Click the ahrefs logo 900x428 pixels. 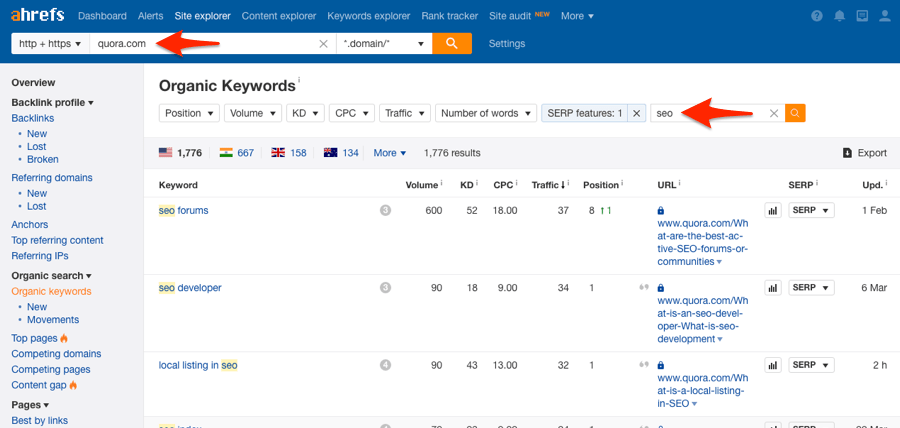(37, 15)
